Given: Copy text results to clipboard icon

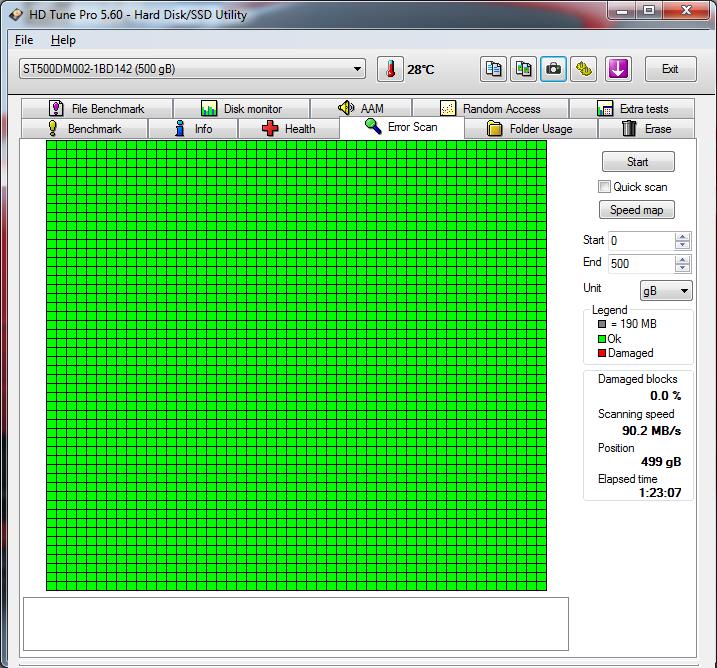Looking at the screenshot, I should [493, 69].
